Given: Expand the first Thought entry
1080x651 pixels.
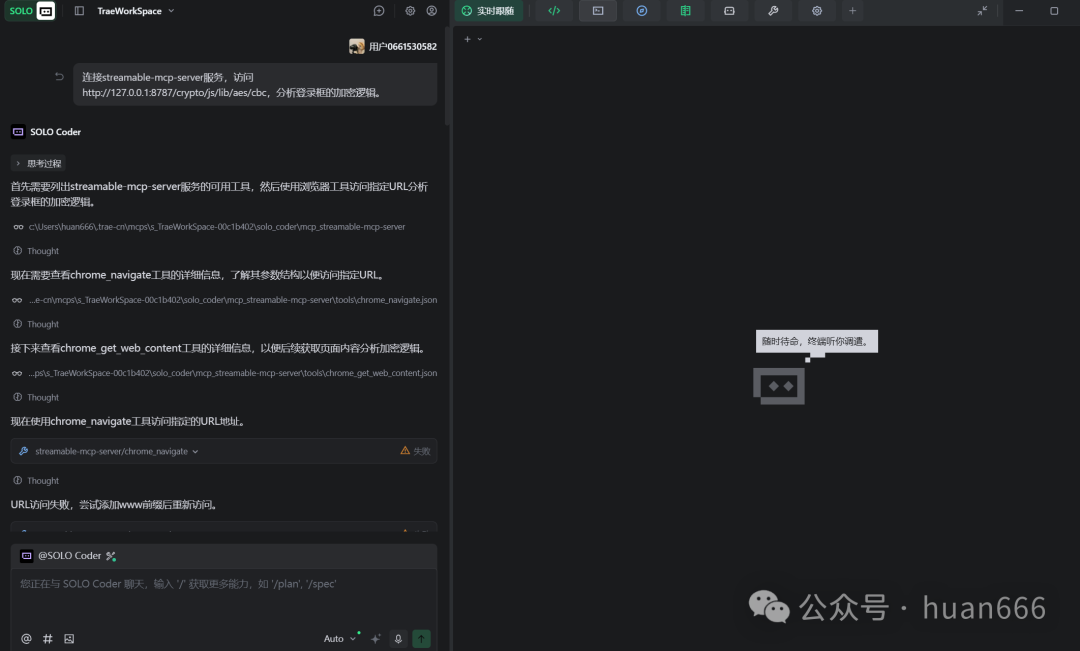Looking at the screenshot, I should click(x=36, y=251).
